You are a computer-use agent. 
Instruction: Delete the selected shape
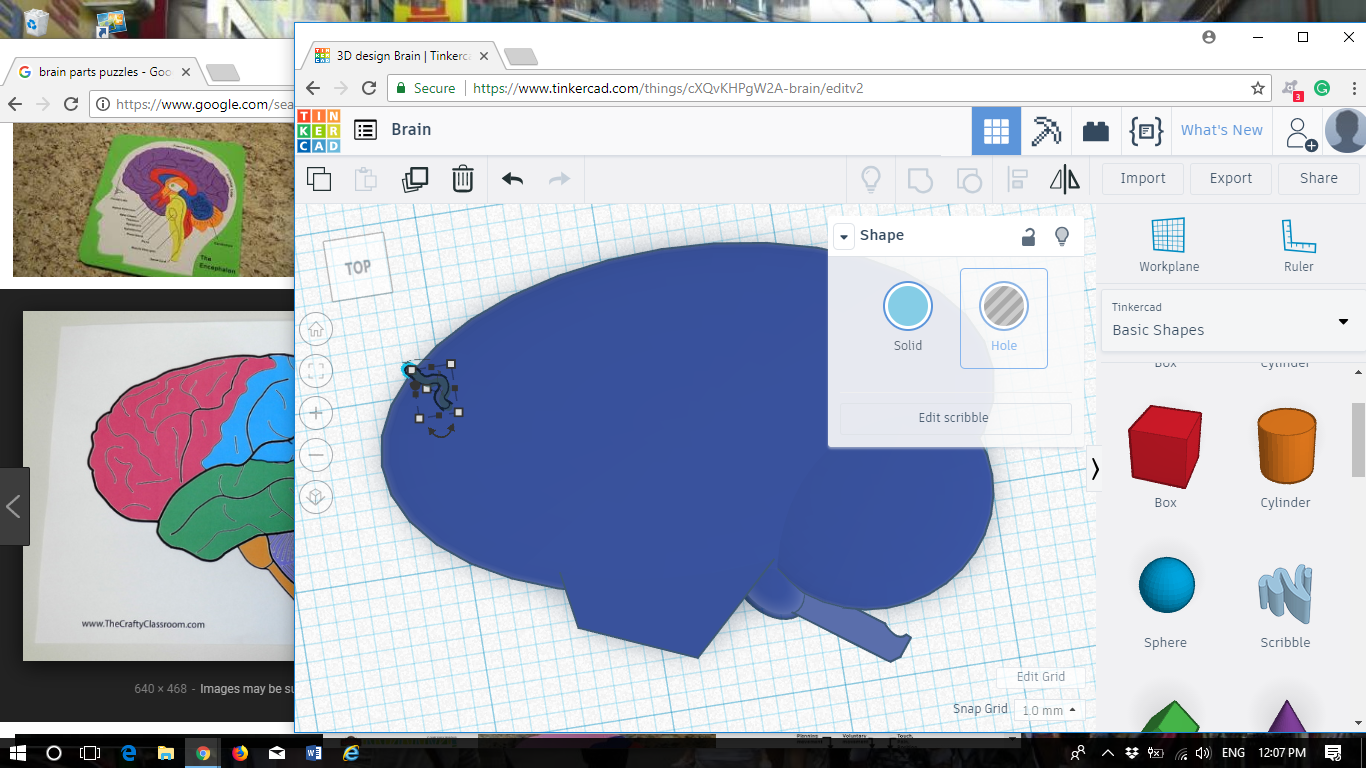(462, 179)
